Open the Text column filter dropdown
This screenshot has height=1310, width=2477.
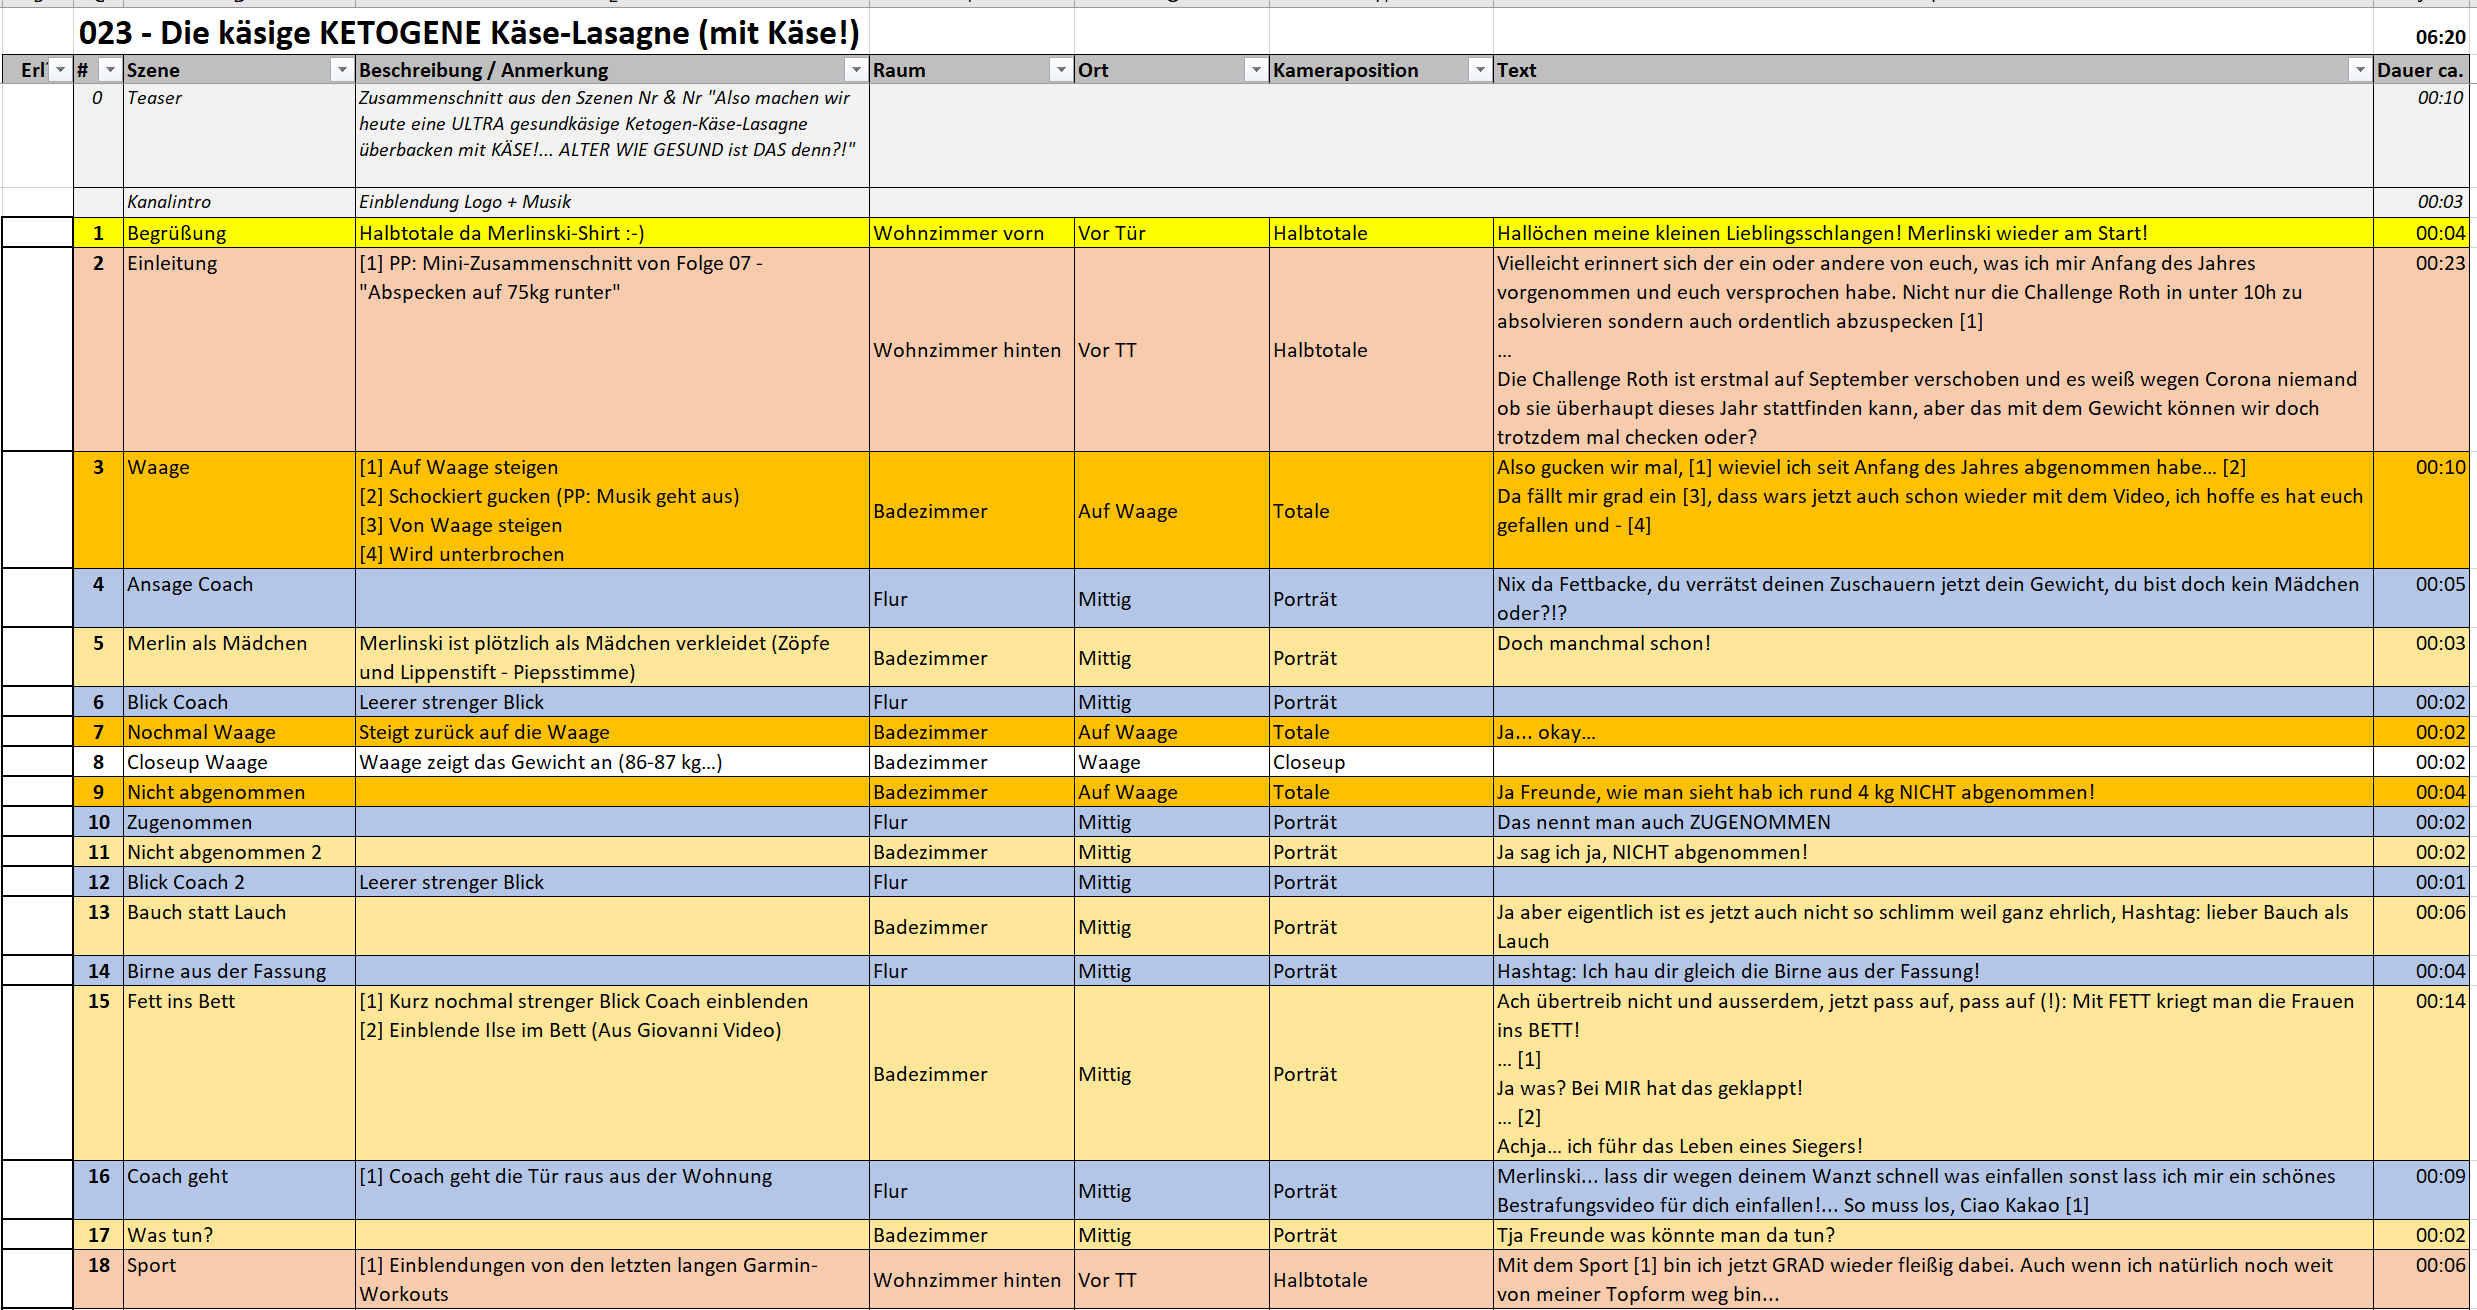coord(2360,70)
